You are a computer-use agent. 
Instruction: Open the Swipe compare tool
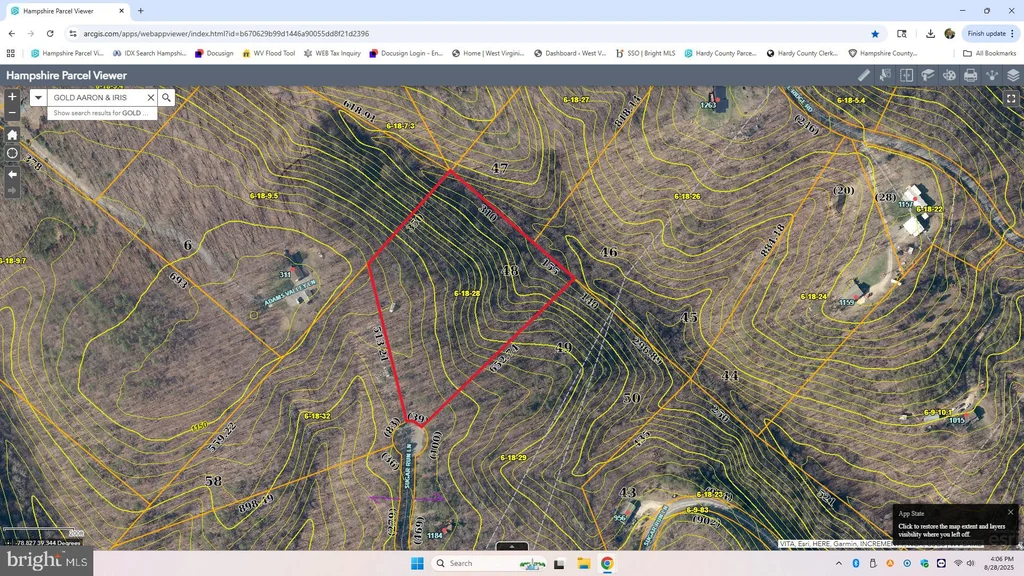pos(906,76)
